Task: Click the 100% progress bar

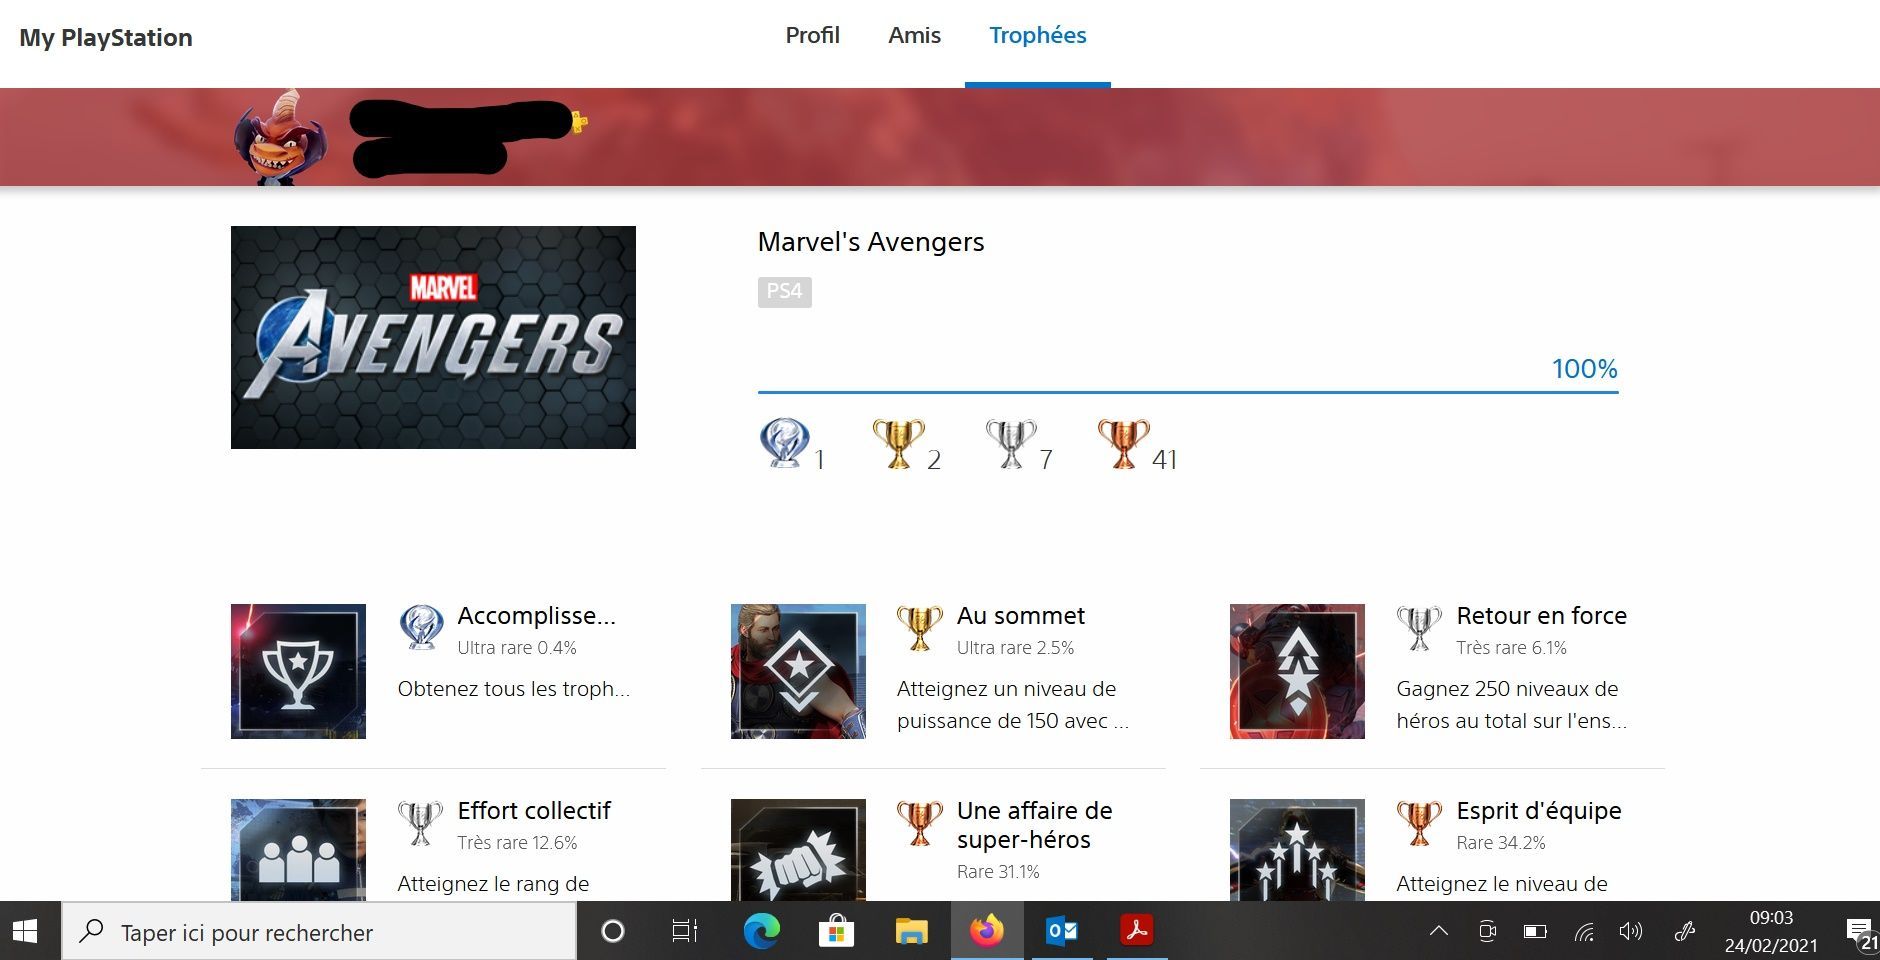Action: pyautogui.click(x=1188, y=392)
